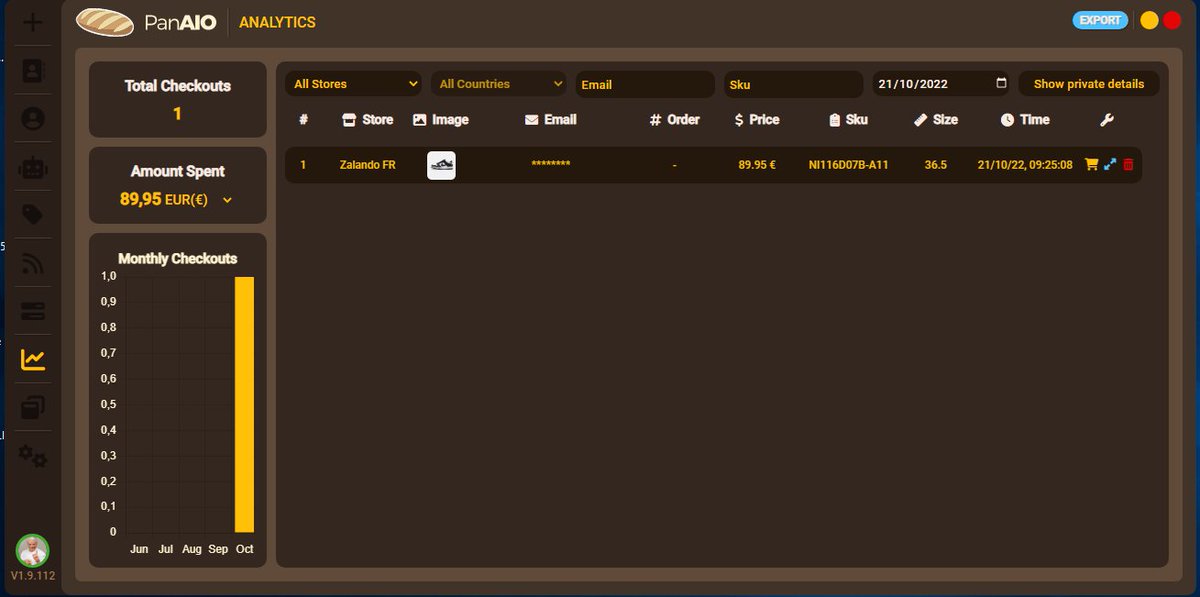1200x597 pixels.
Task: Click the Image column header
Action: pos(440,120)
